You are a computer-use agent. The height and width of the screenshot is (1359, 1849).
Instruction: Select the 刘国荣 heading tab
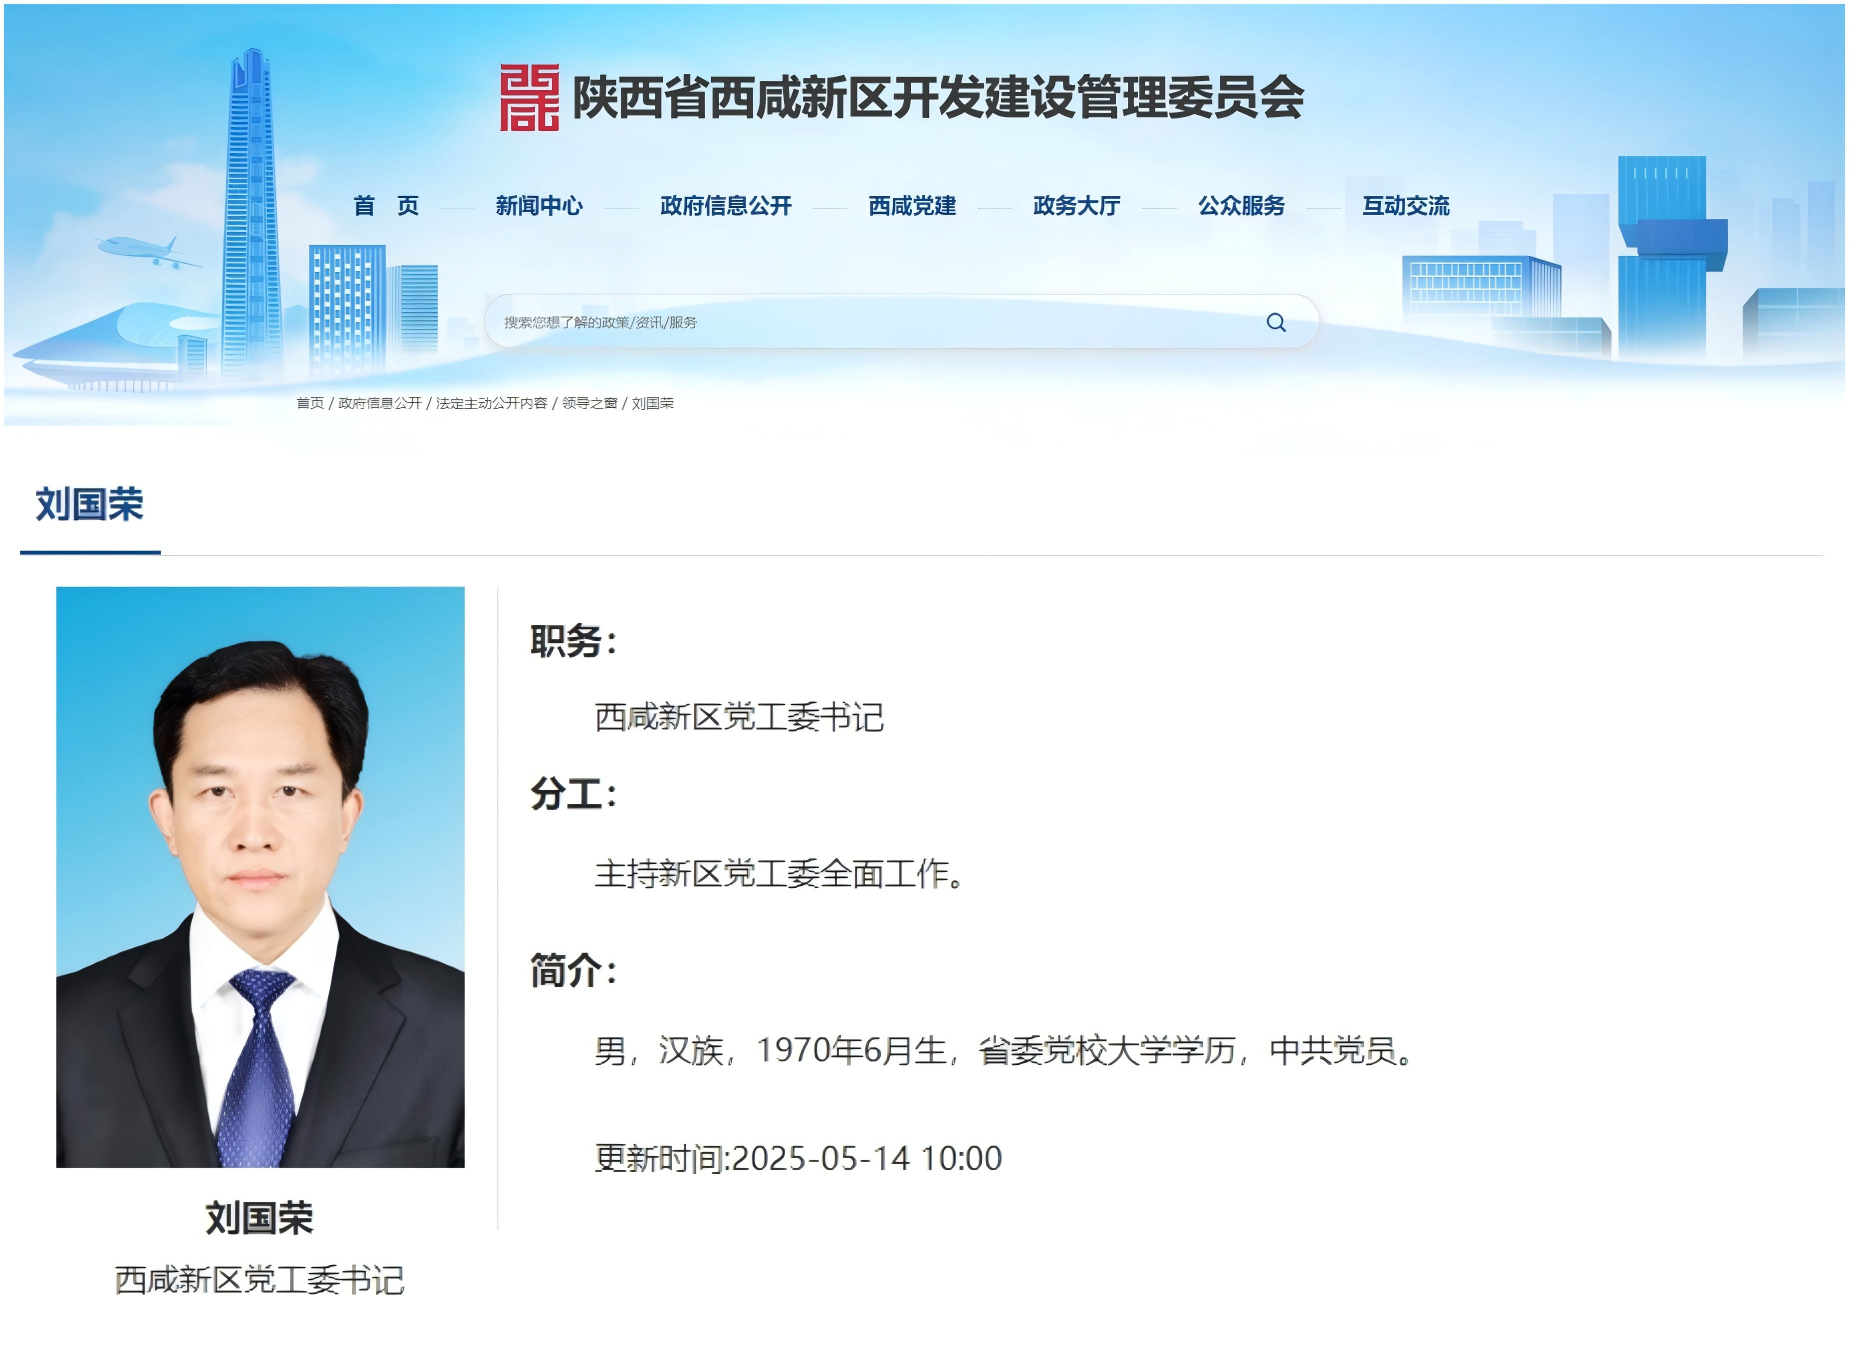point(90,505)
